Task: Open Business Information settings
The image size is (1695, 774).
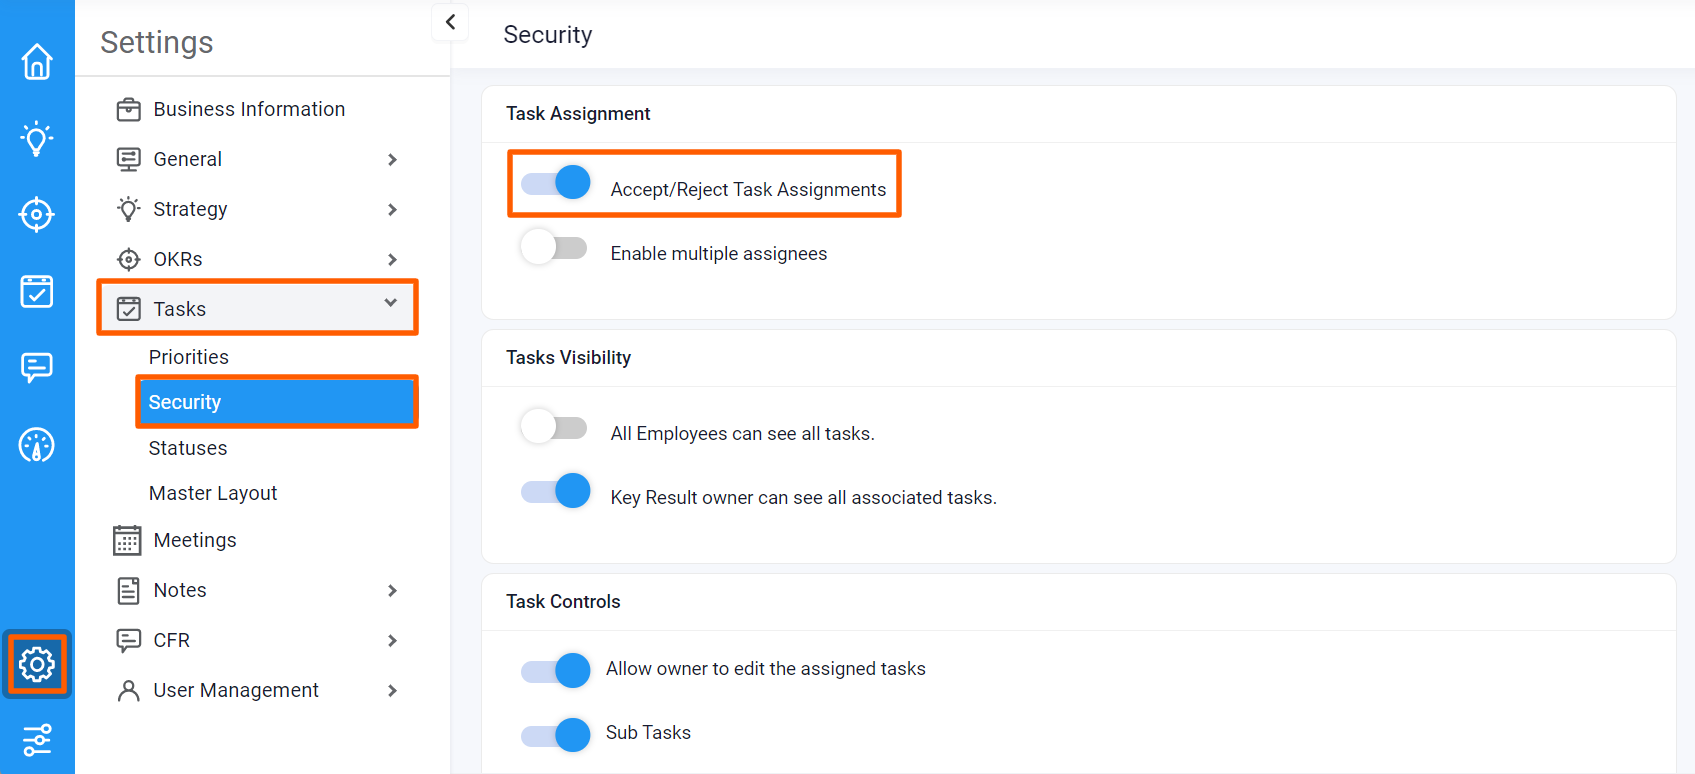Action: click(249, 109)
